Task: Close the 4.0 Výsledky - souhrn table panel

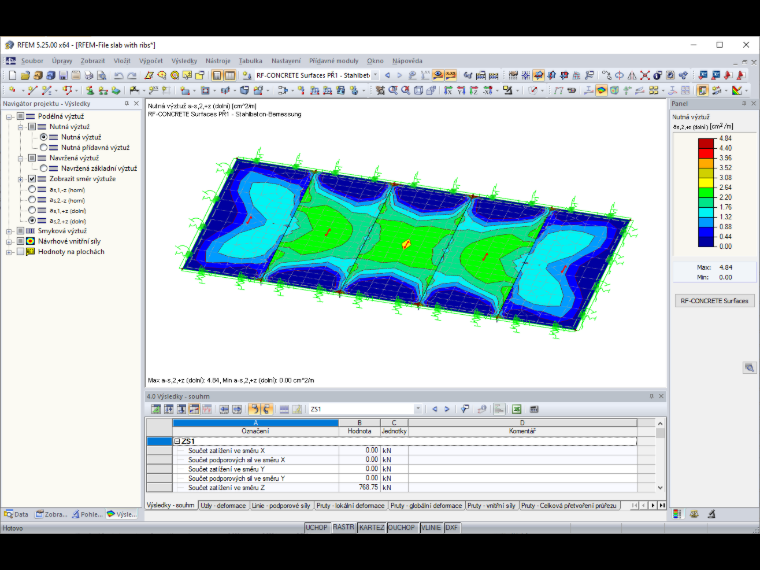Action: 661,396
